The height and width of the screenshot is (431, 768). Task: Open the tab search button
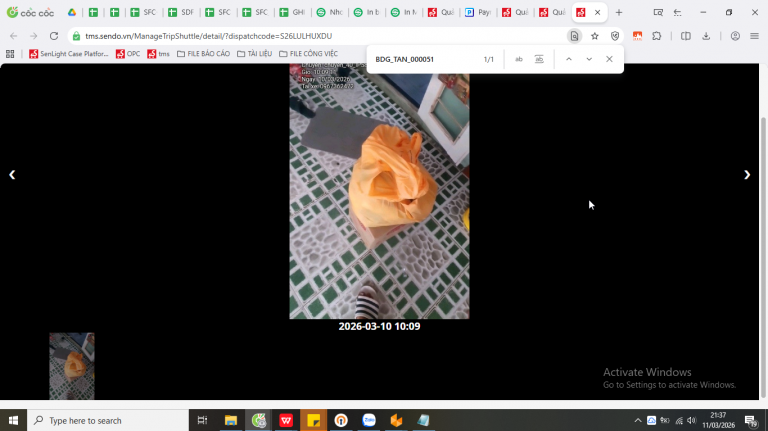[x=658, y=12]
